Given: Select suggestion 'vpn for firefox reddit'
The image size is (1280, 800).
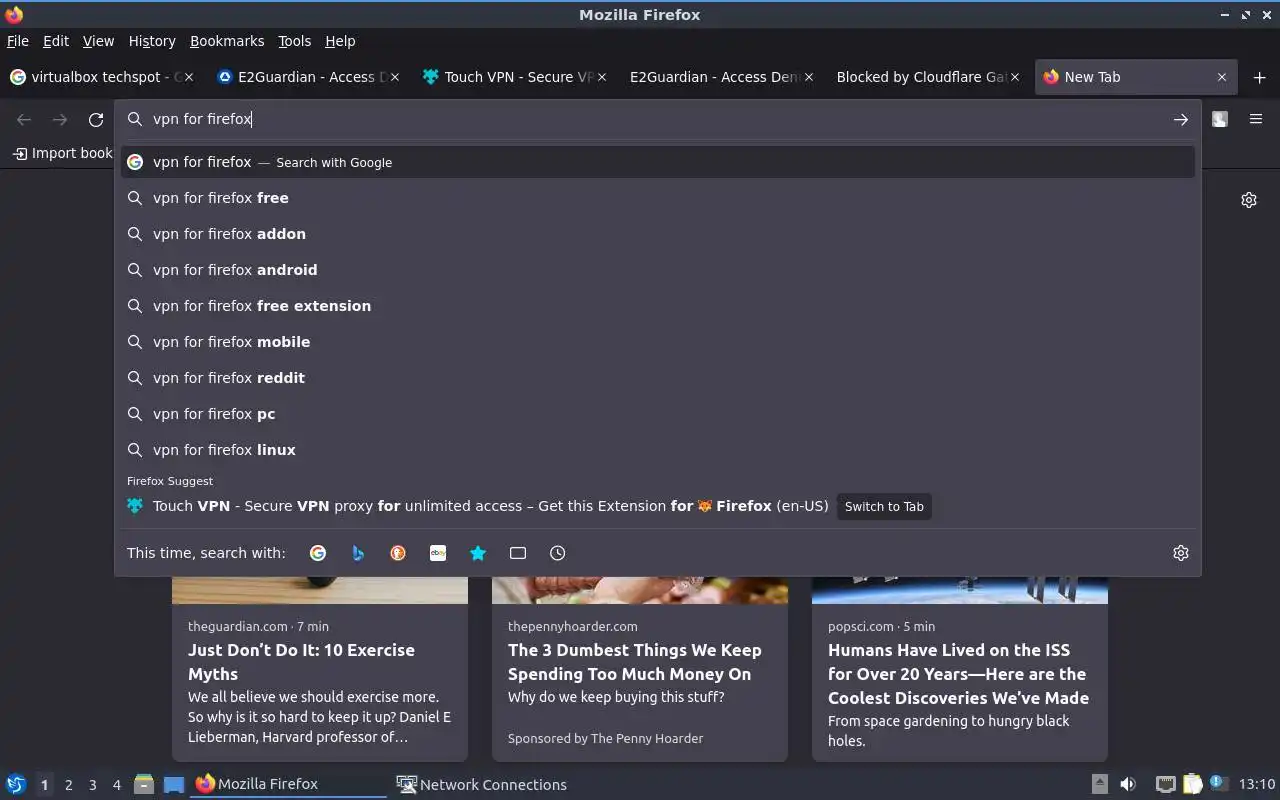Looking at the screenshot, I should [x=658, y=378].
